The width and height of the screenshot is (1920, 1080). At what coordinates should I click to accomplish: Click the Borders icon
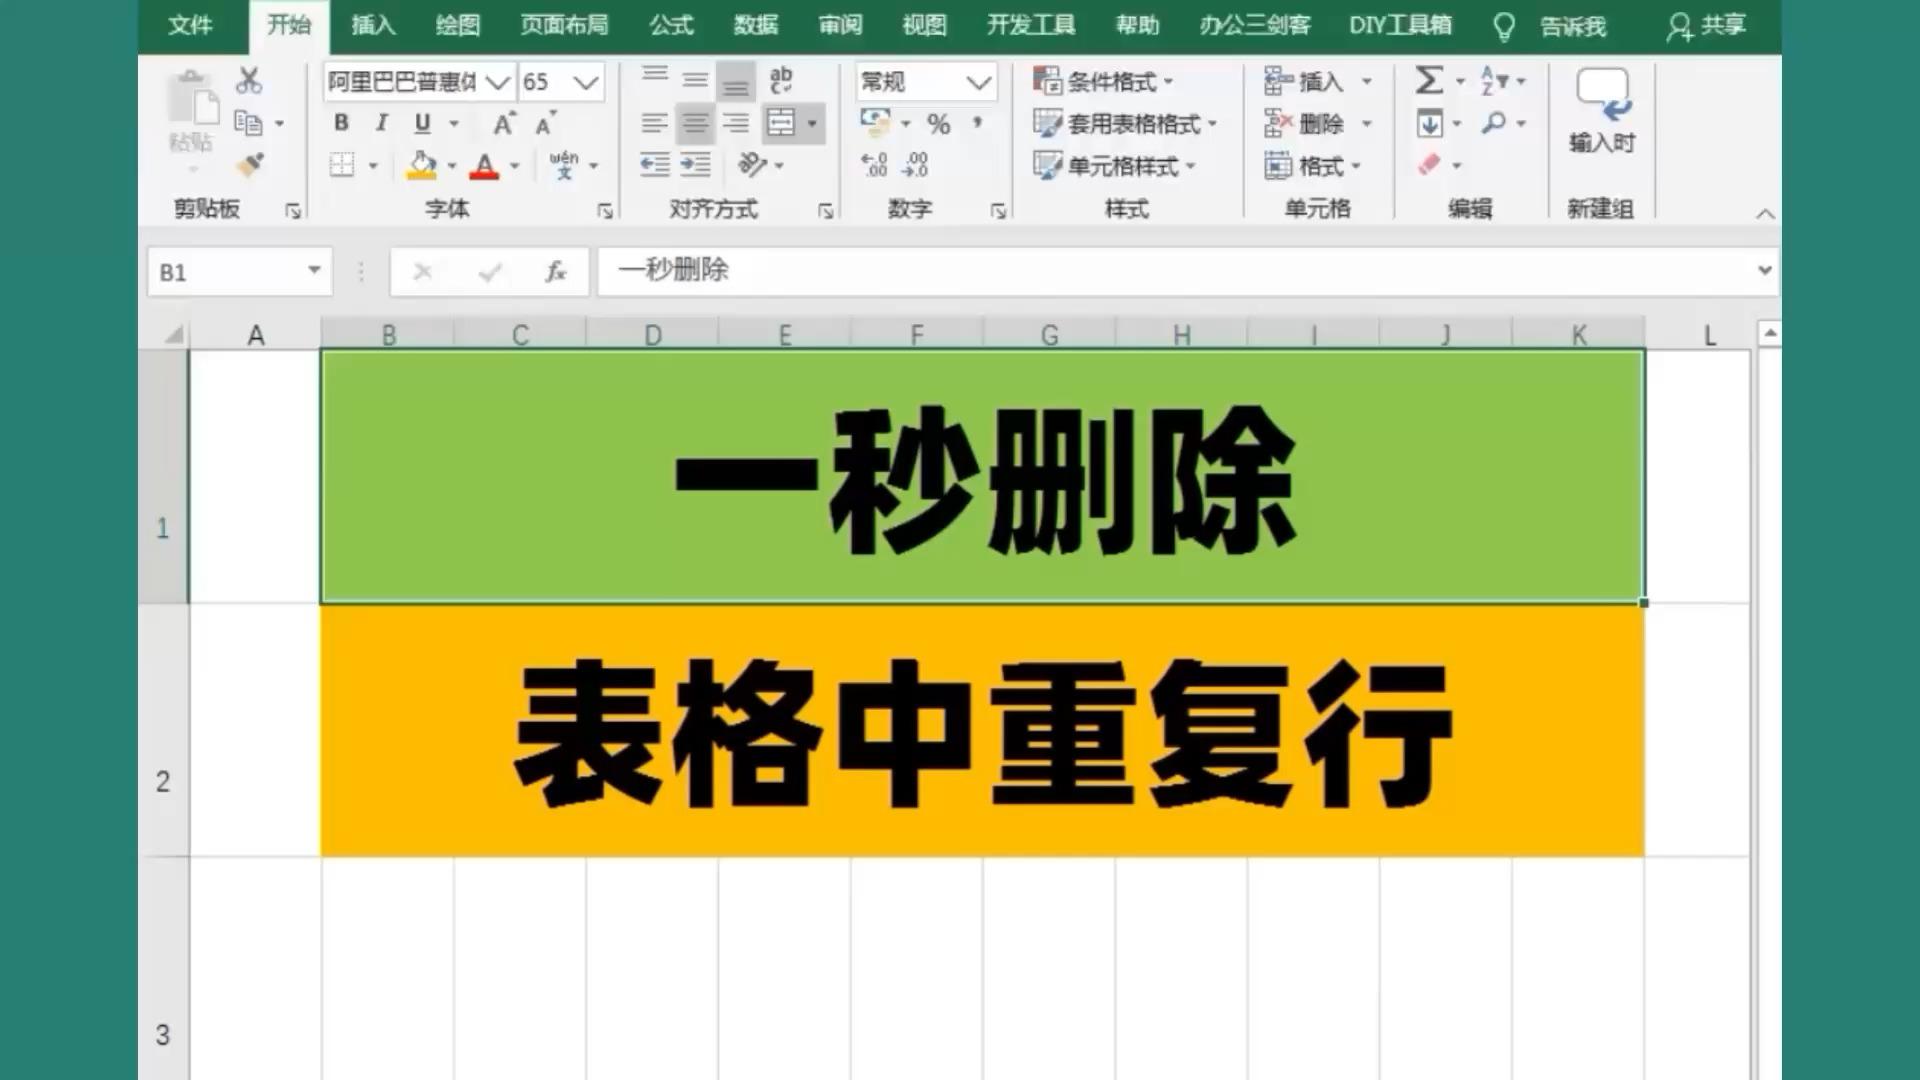pos(342,165)
